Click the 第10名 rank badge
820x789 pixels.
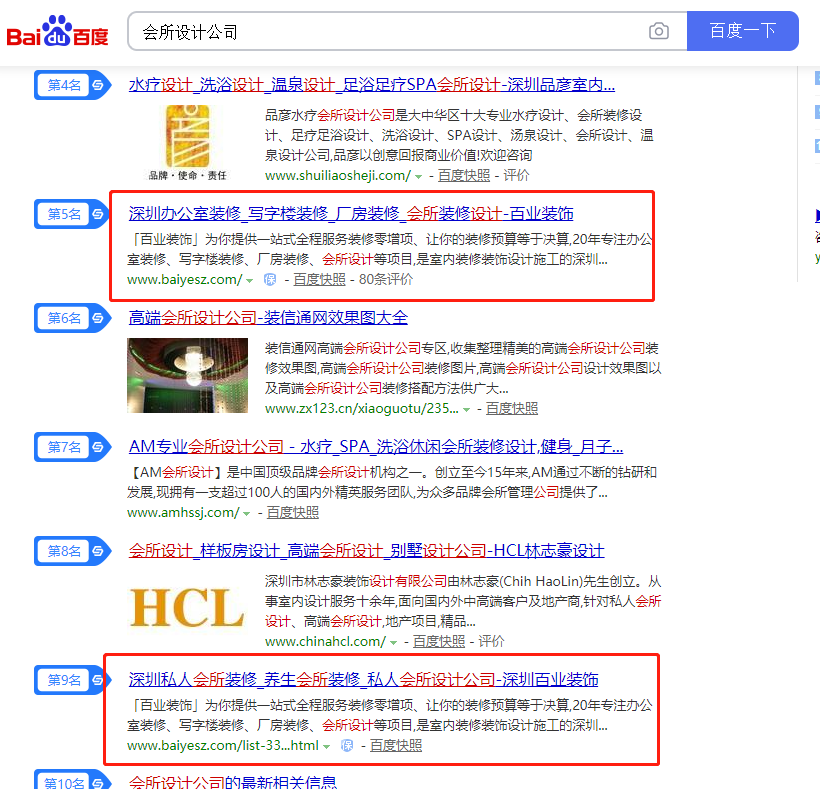(x=73, y=781)
